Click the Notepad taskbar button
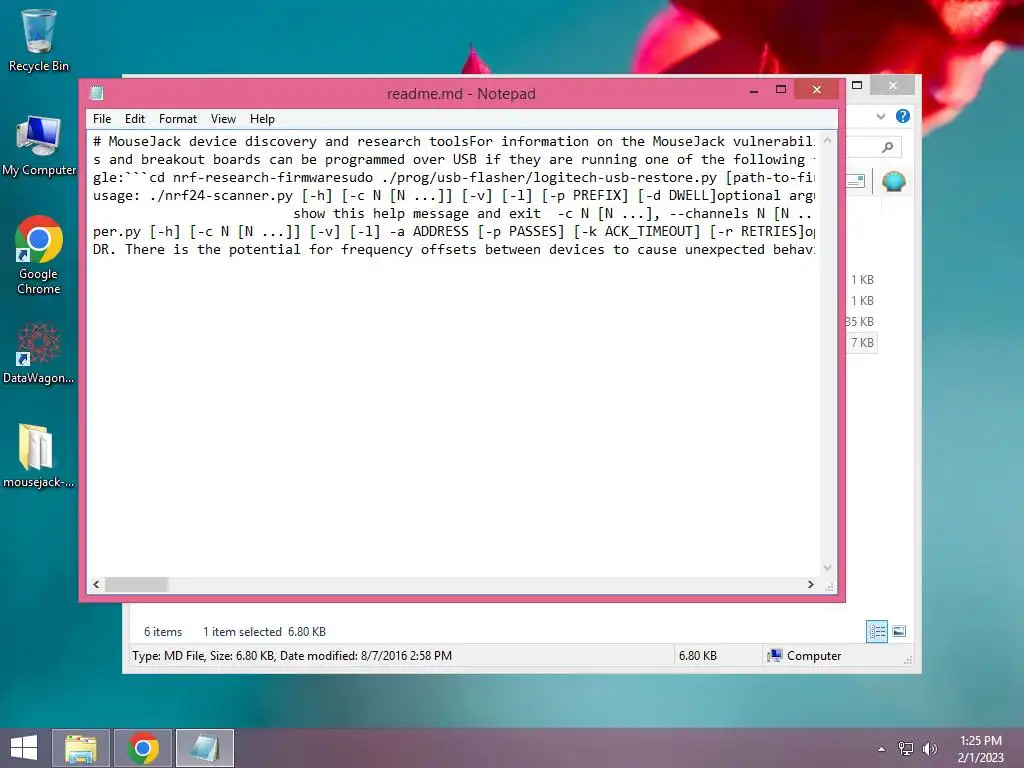1024x768 pixels. pyautogui.click(x=205, y=748)
